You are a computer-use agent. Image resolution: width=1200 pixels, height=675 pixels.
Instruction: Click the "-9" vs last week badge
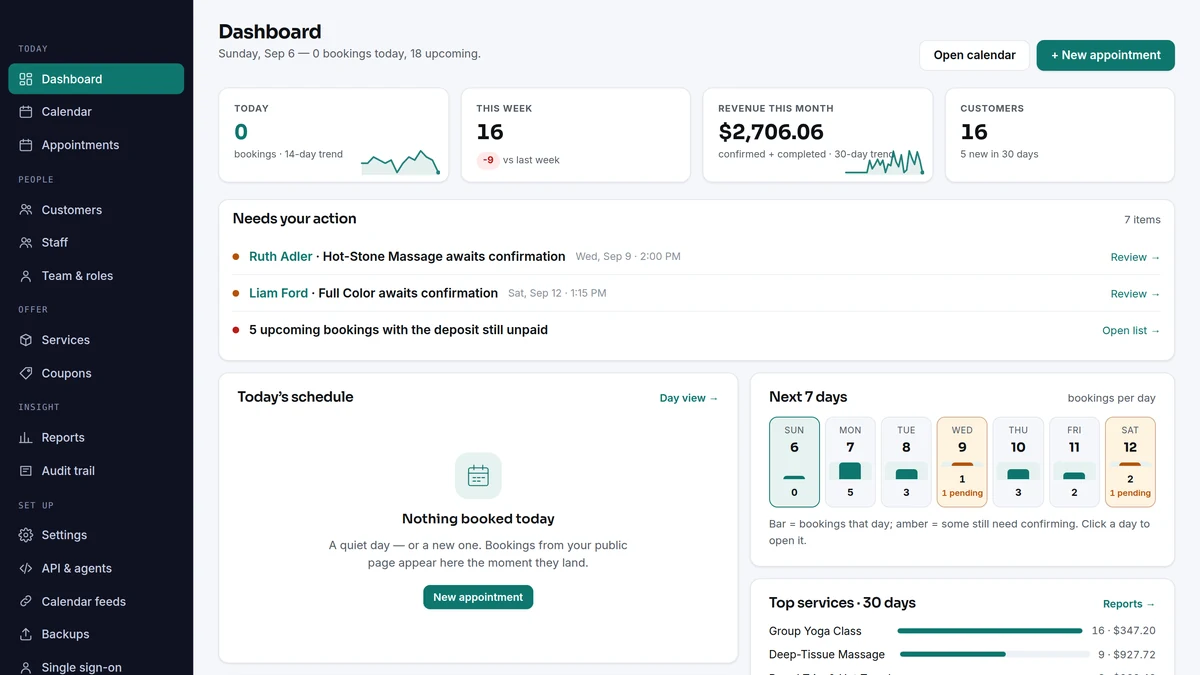point(488,160)
